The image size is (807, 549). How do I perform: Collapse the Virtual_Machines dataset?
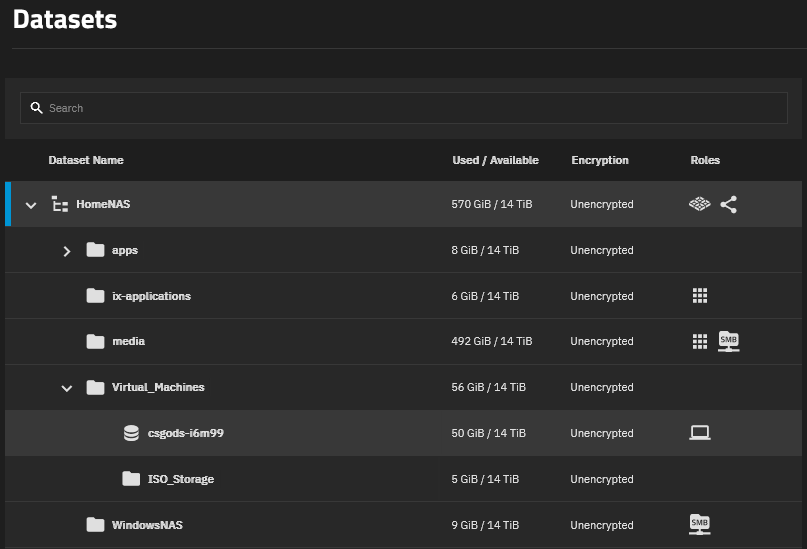point(67,388)
